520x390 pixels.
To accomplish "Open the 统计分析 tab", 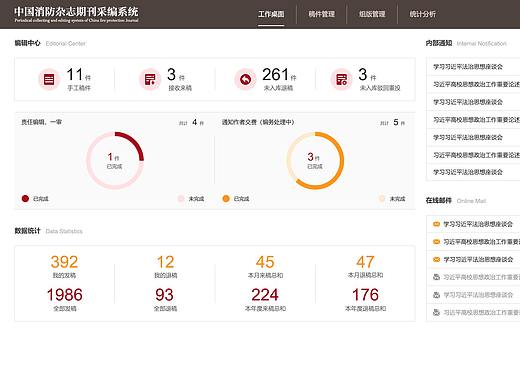I will click(x=422, y=14).
